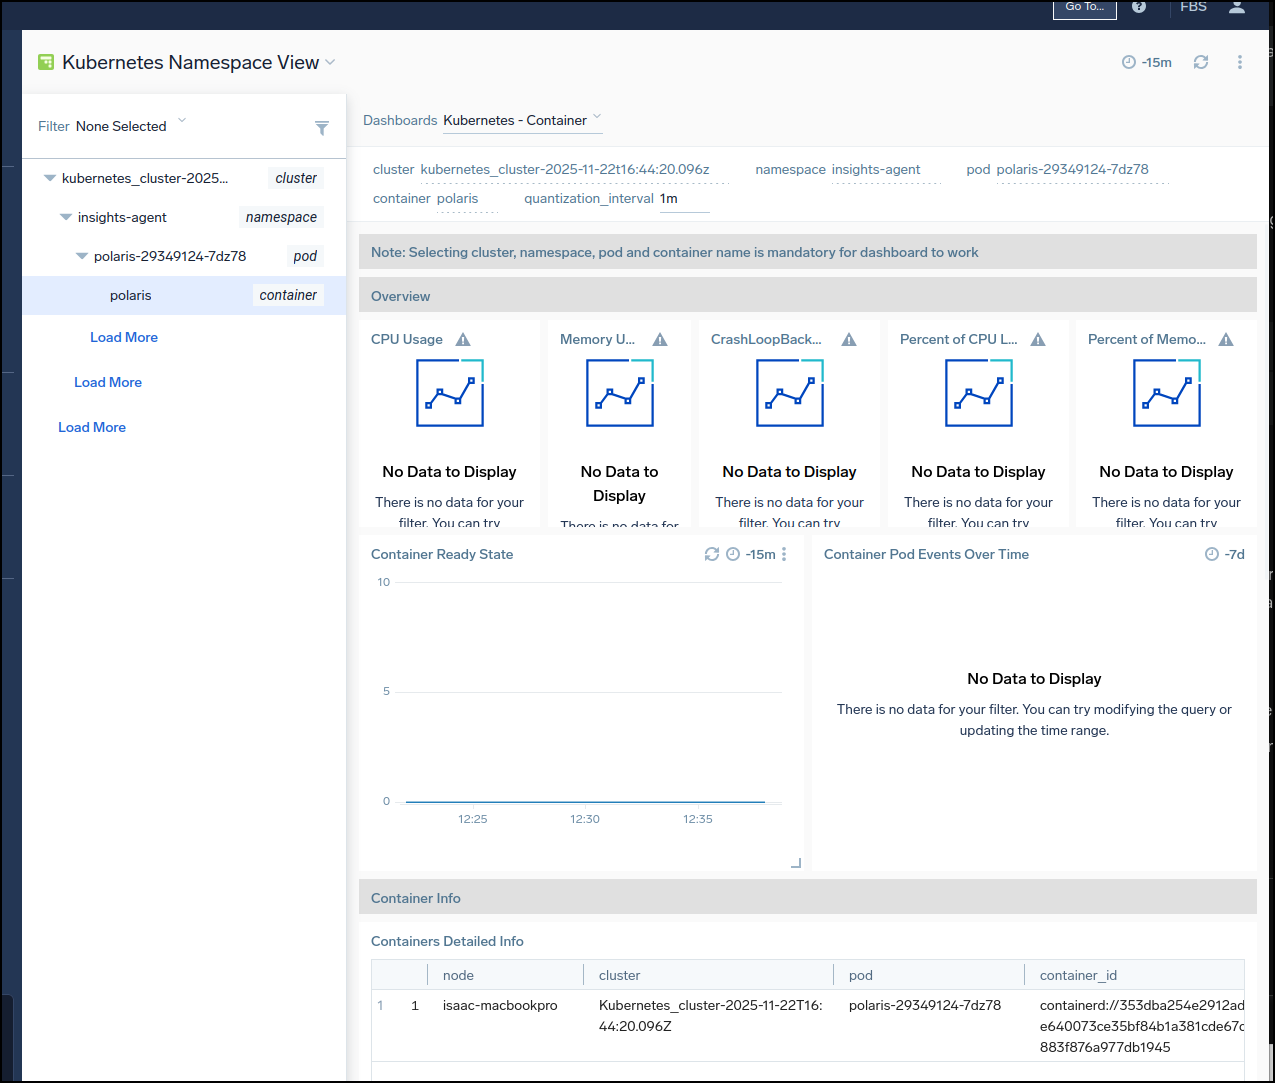This screenshot has width=1275, height=1083.
Task: Open Container Ready State panel kebab menu
Action: click(784, 554)
